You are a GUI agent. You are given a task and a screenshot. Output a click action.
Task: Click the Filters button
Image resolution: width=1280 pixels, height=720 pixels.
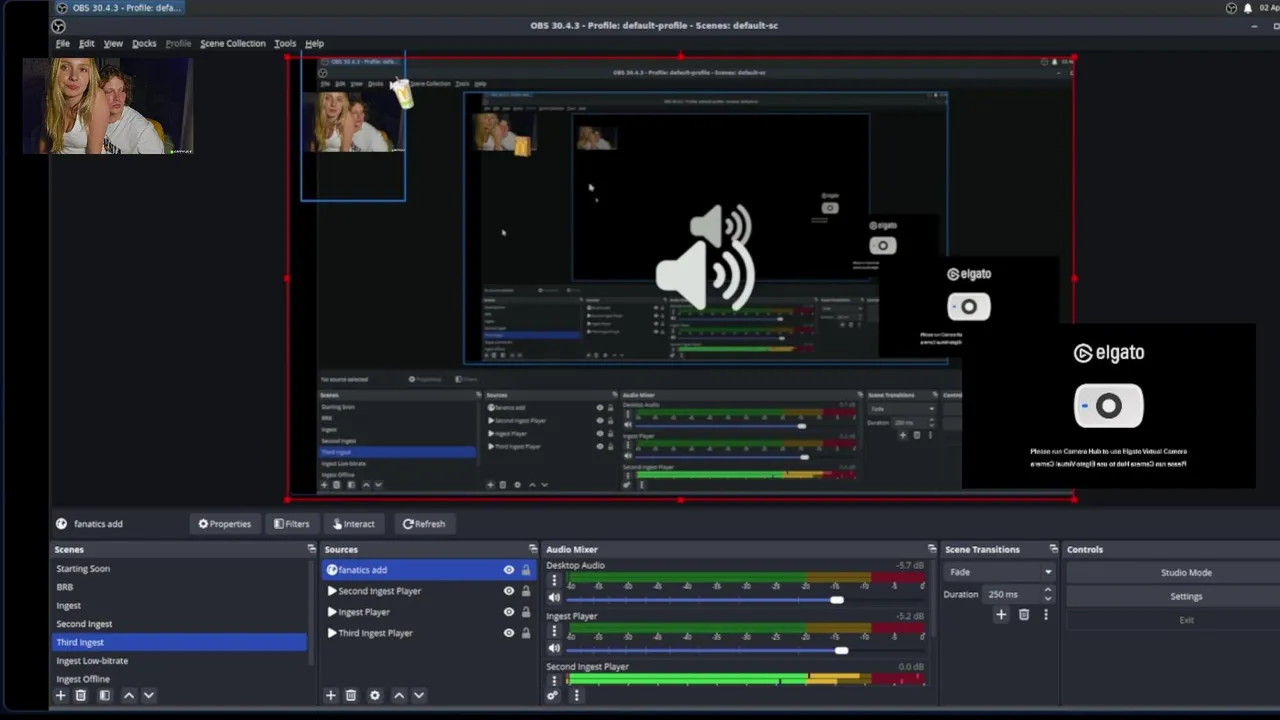(291, 524)
